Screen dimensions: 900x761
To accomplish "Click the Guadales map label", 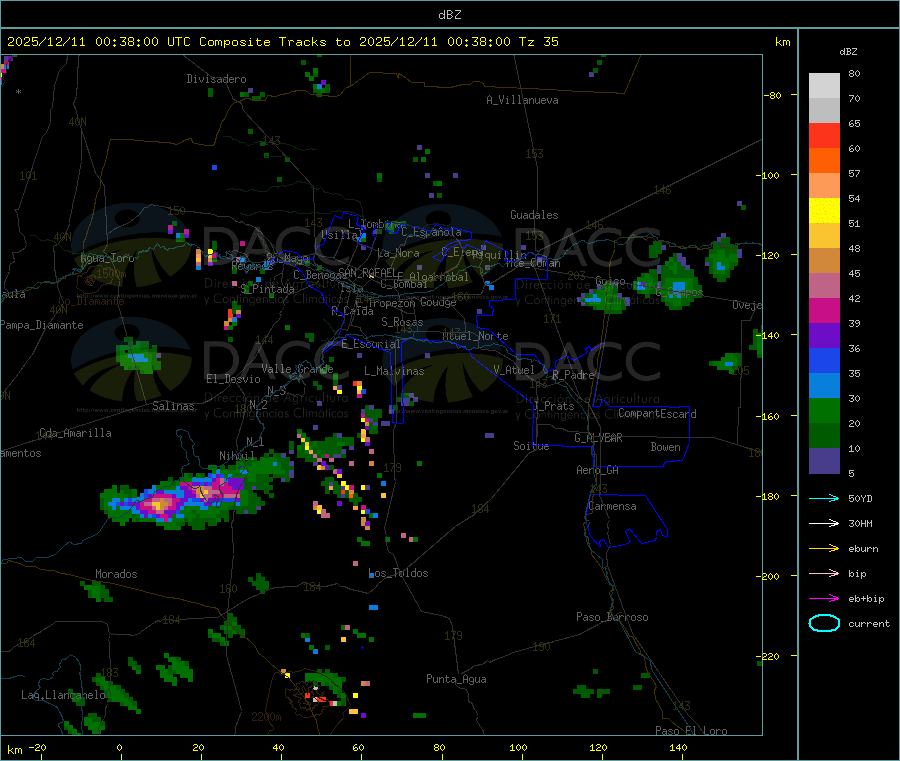I will pyautogui.click(x=534, y=215).
